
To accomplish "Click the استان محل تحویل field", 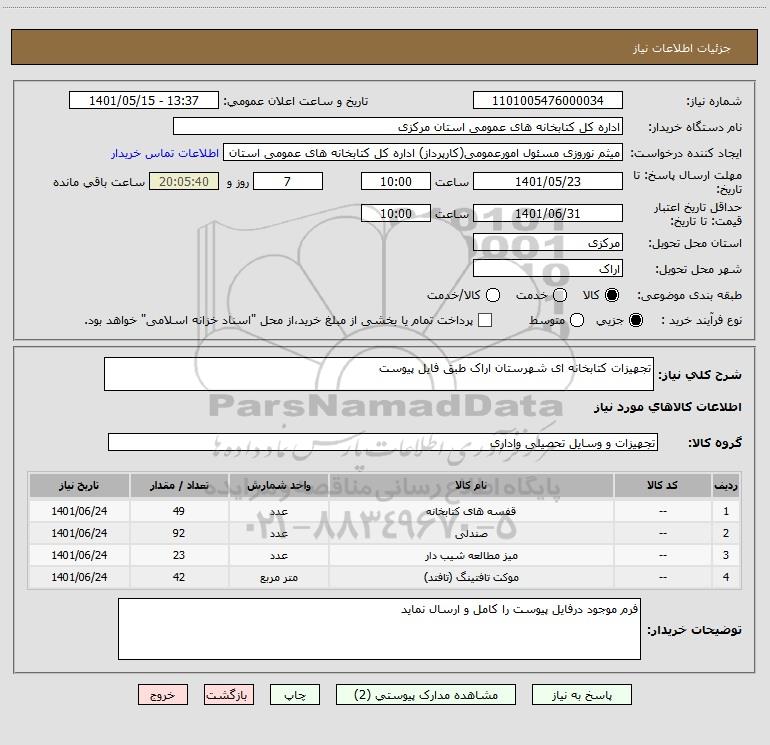I will (x=548, y=243).
